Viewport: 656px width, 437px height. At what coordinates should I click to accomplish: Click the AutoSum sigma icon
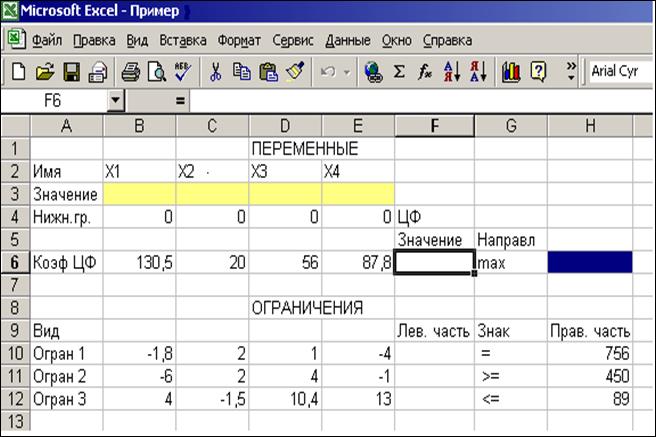point(400,72)
